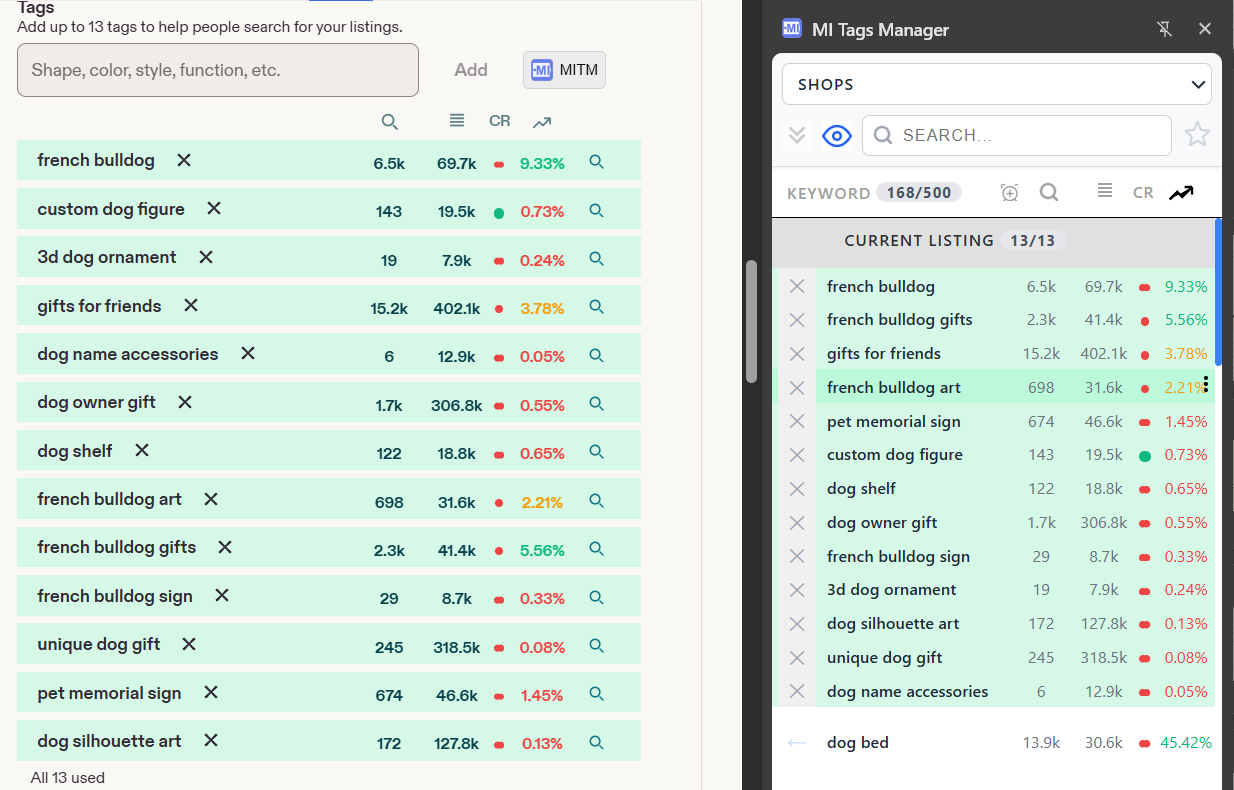Select the pet memorial sign keyword in manager
Screen dimensions: 1234x790
pyautogui.click(x=893, y=421)
